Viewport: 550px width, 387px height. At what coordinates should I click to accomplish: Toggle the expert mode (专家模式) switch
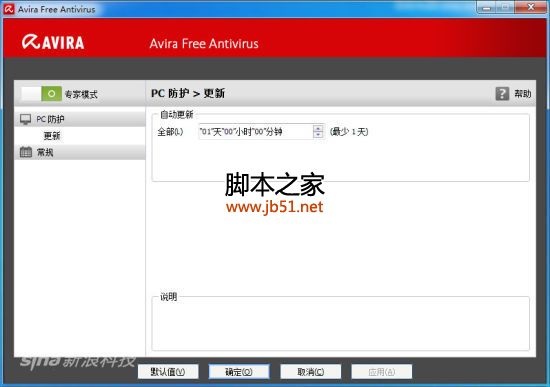pos(41,94)
